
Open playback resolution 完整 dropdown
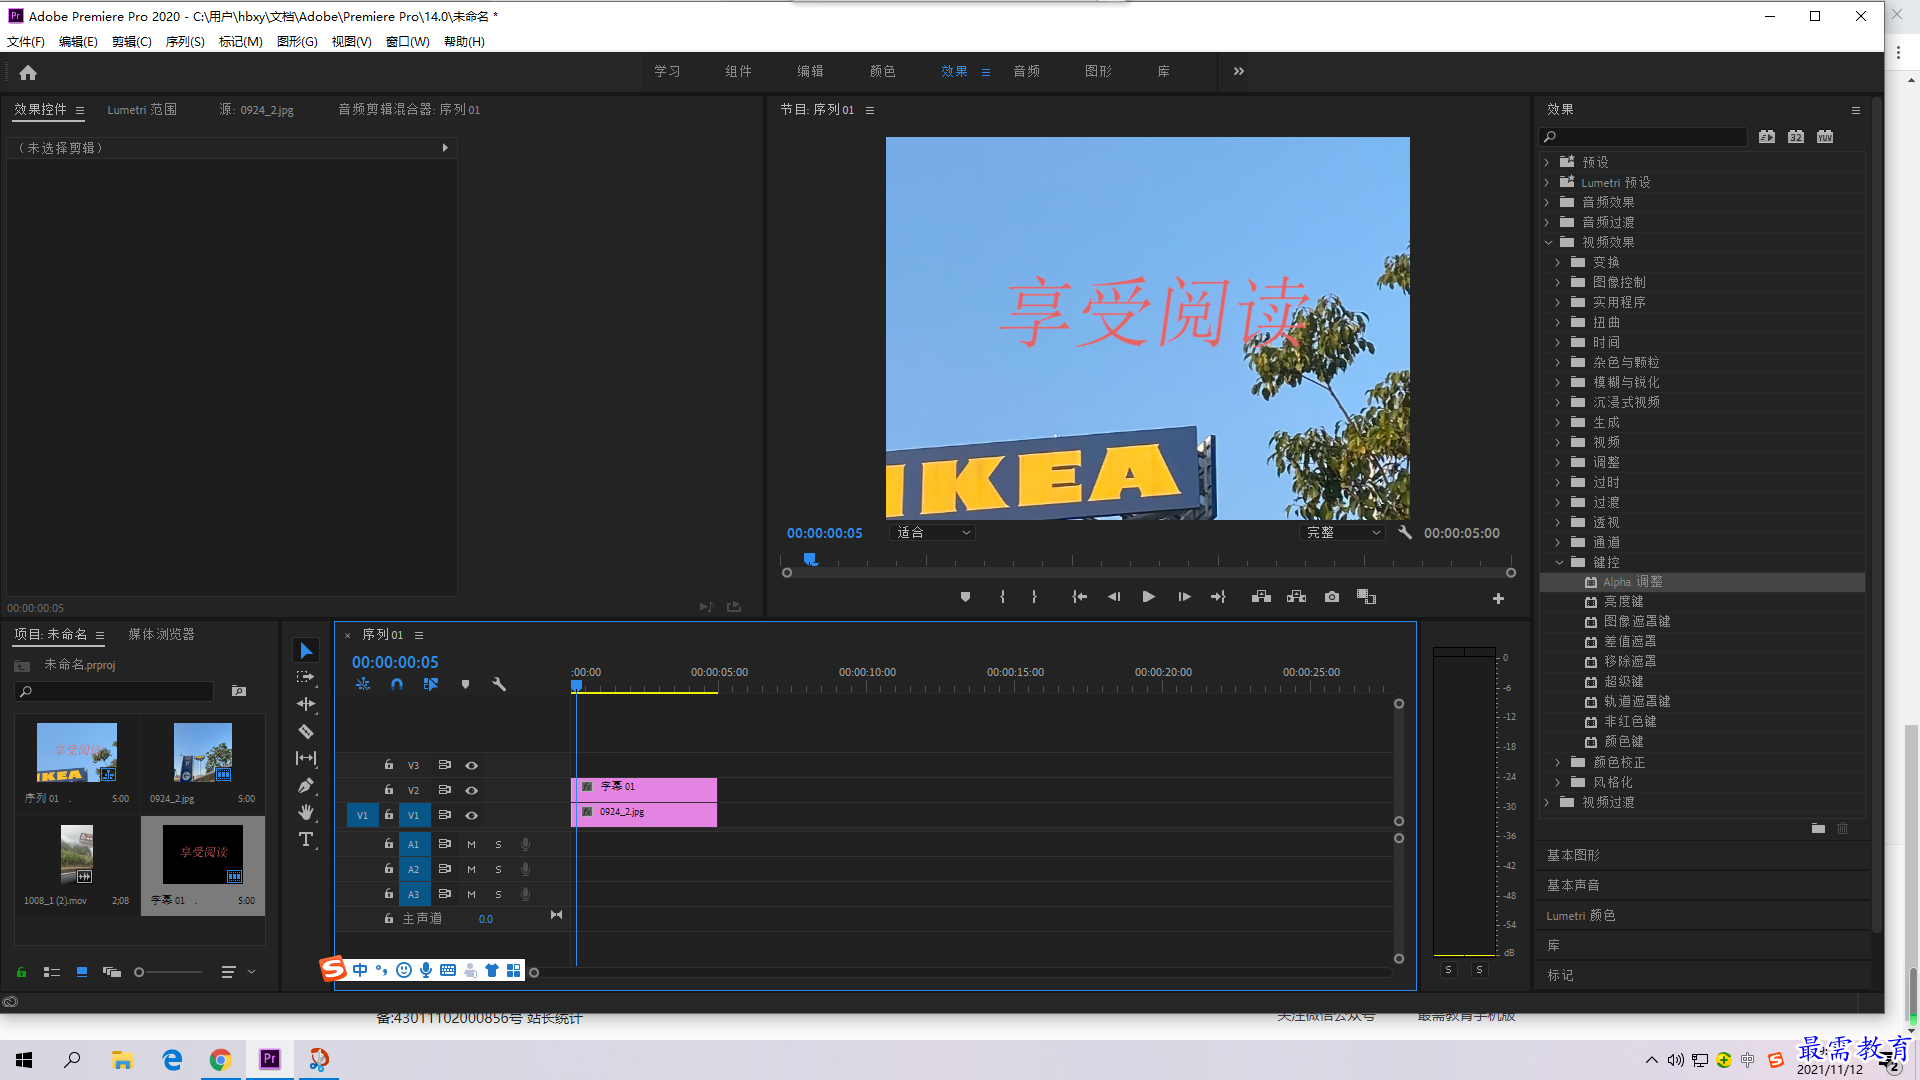tap(1343, 533)
